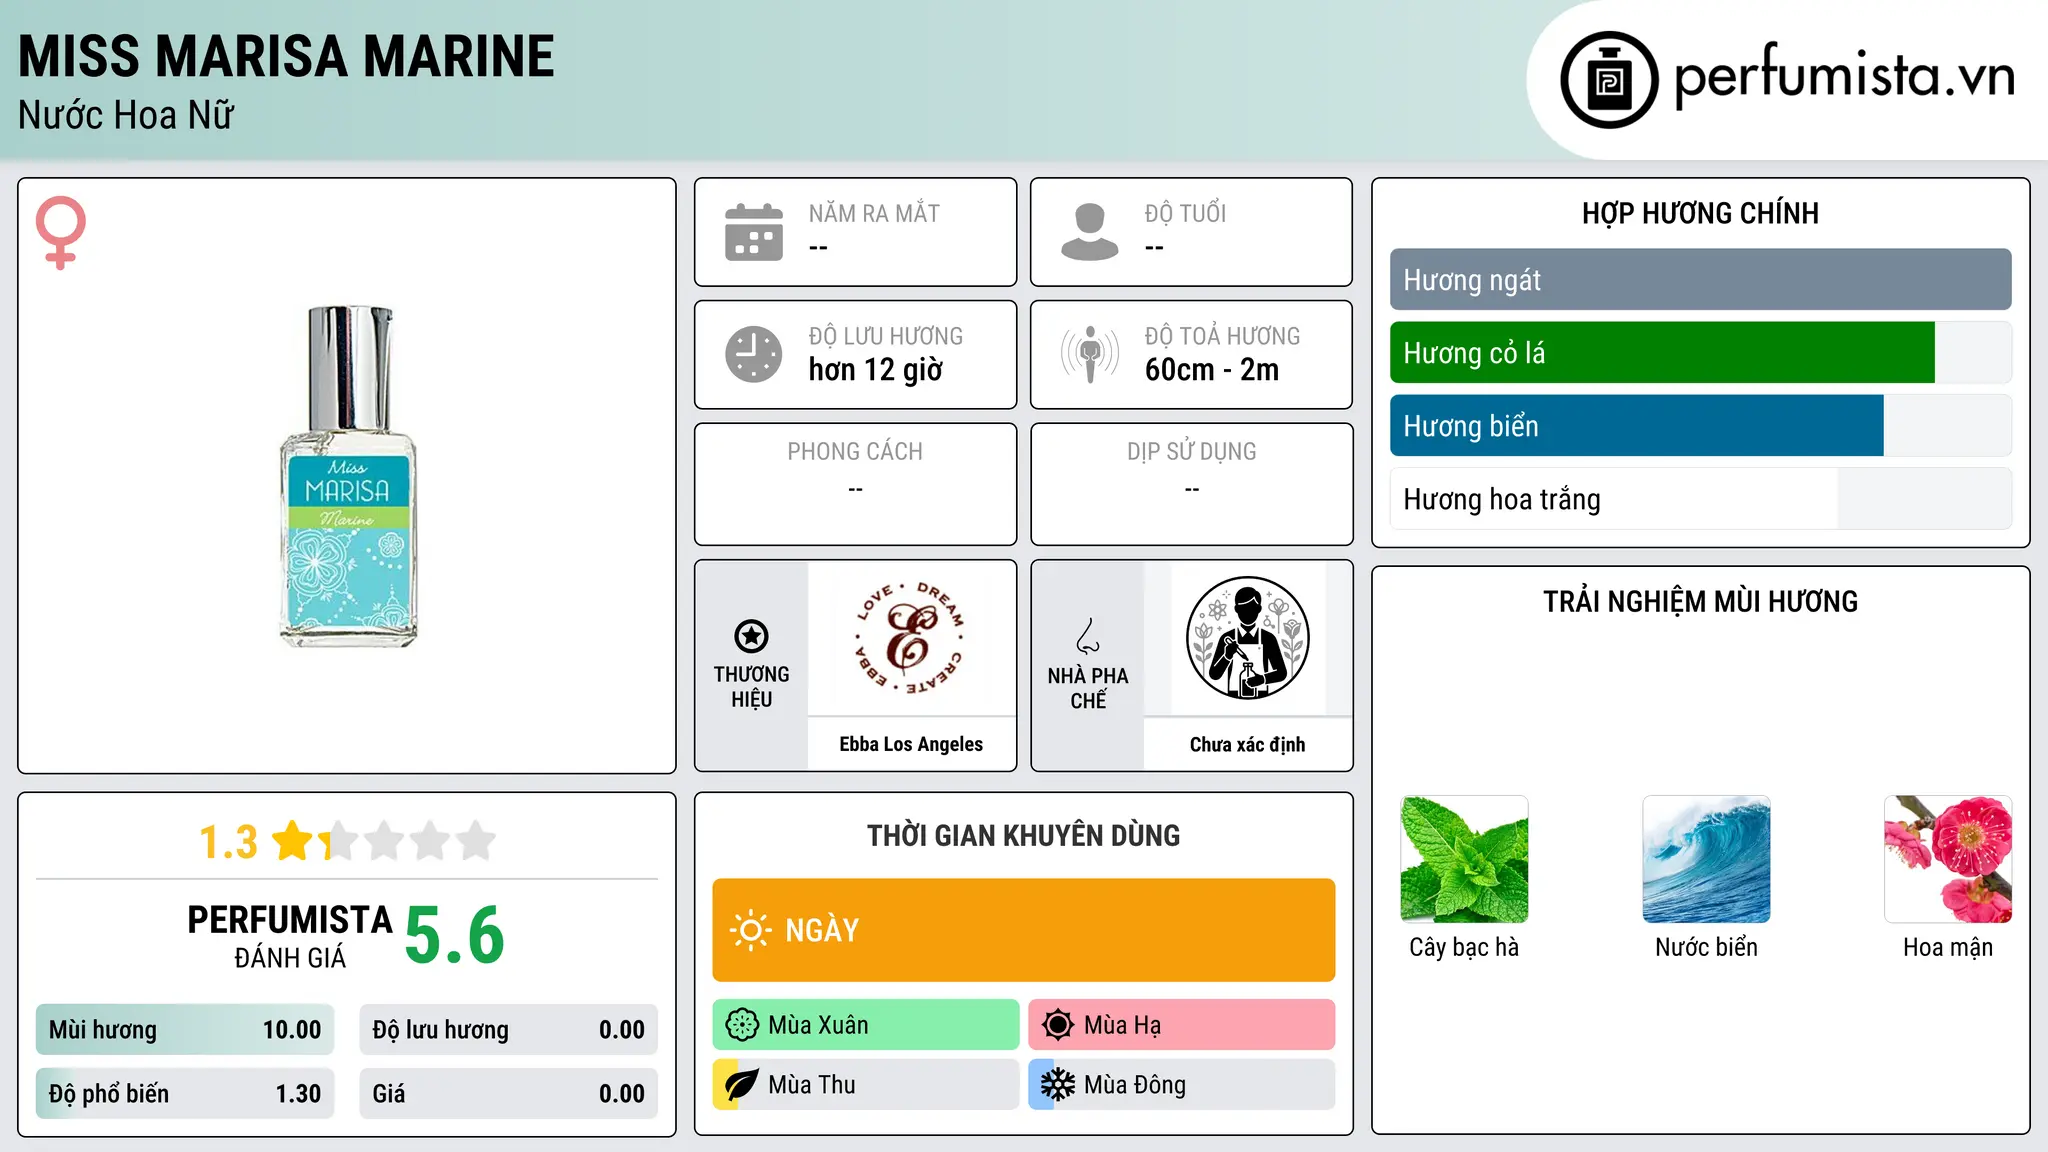
Task: Click the MISS MARISA MARINE title
Action: click(286, 57)
